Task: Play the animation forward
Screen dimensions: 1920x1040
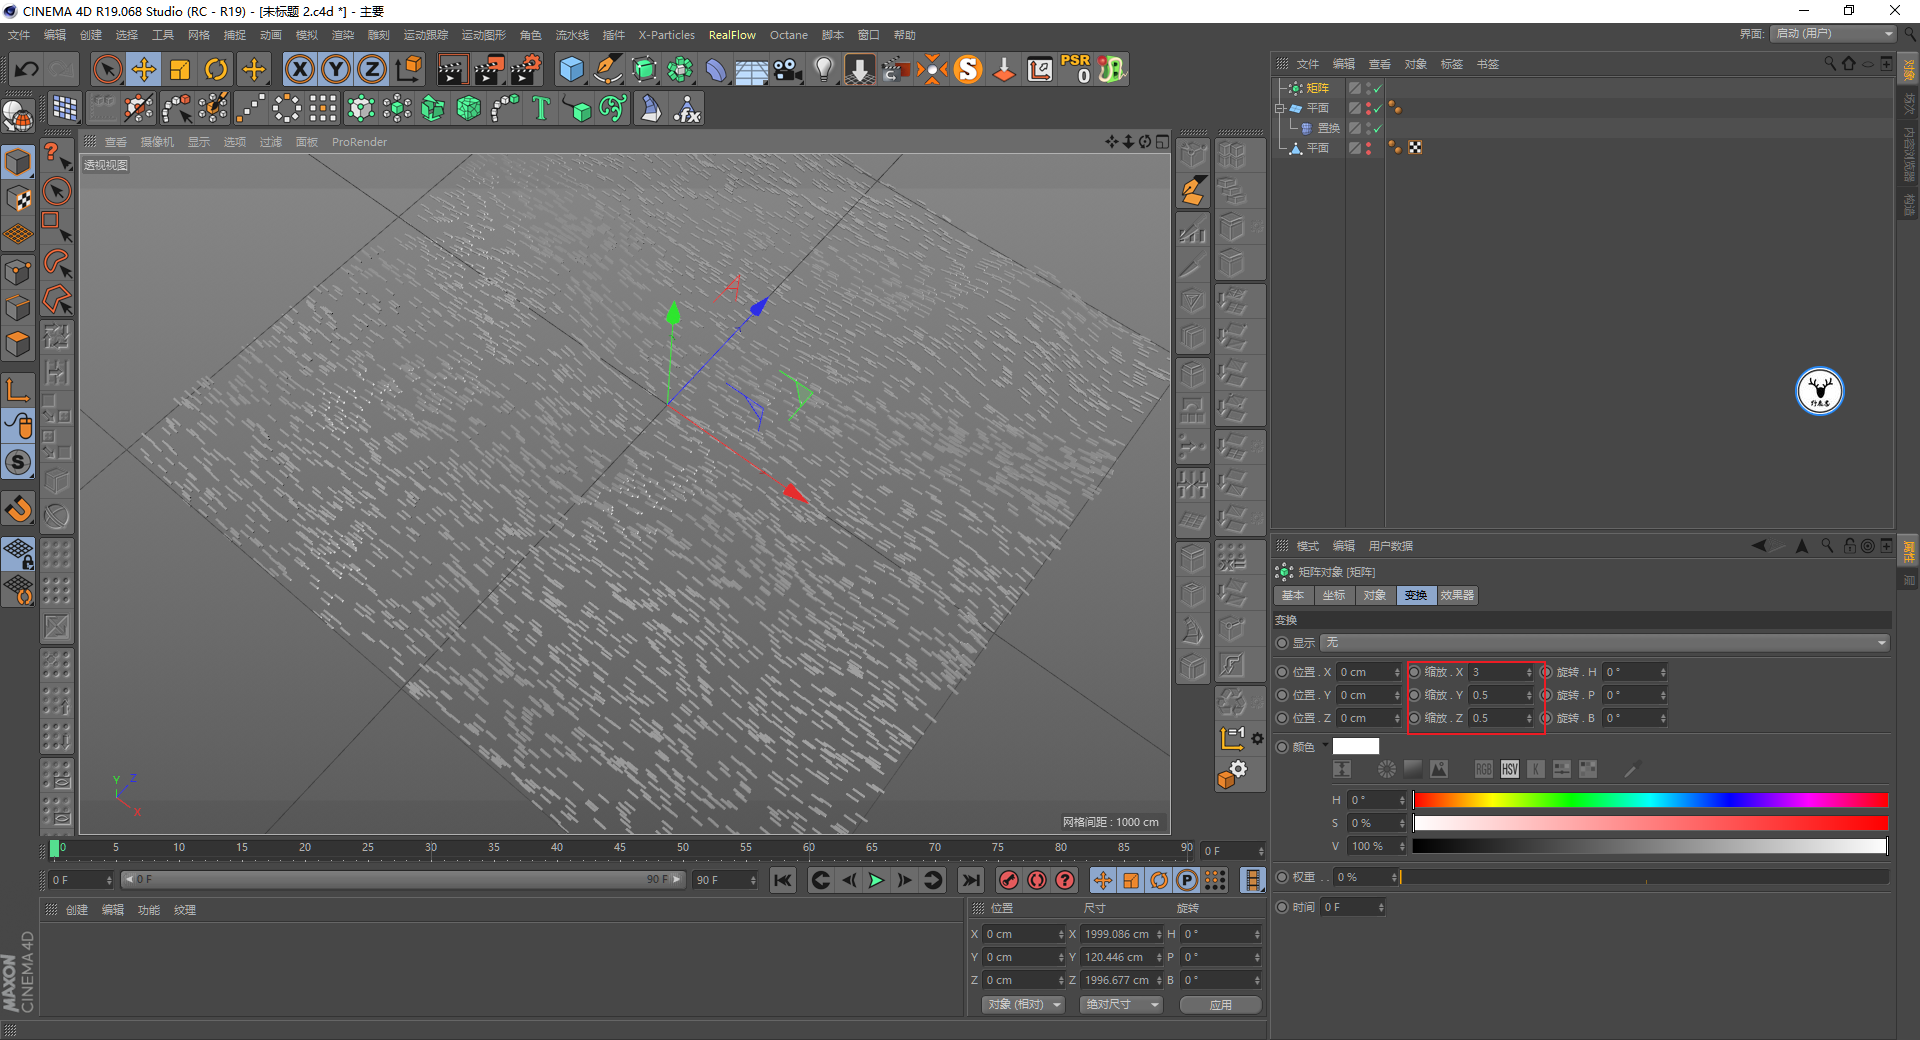Action: click(x=877, y=880)
